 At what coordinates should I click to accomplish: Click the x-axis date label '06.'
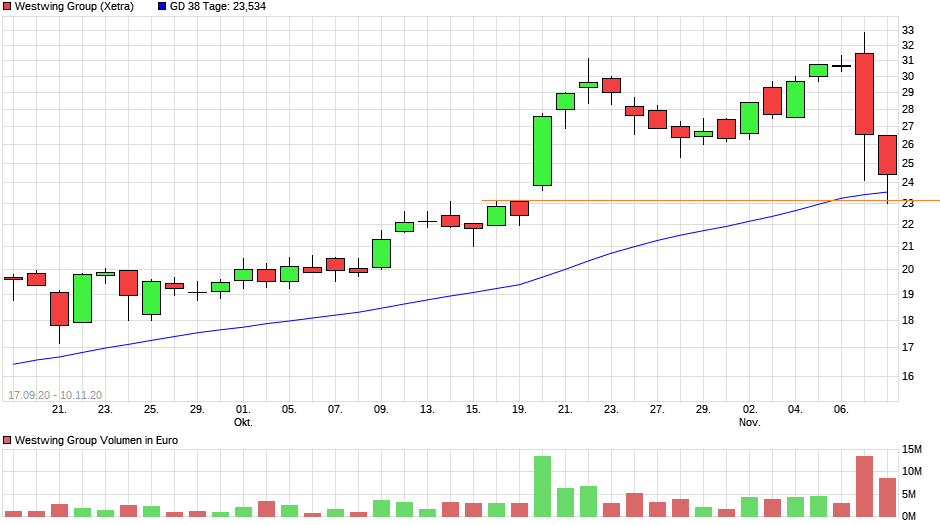841,409
